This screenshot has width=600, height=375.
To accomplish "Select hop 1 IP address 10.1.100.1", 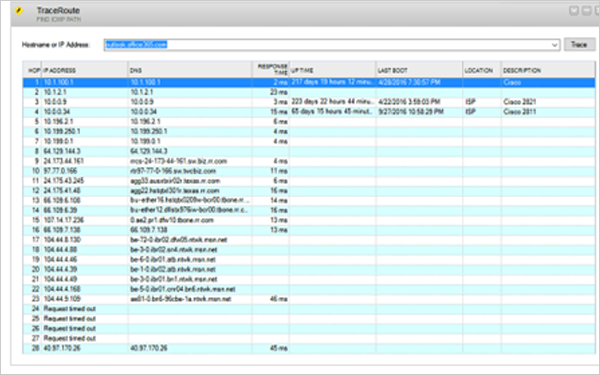I will click(59, 82).
